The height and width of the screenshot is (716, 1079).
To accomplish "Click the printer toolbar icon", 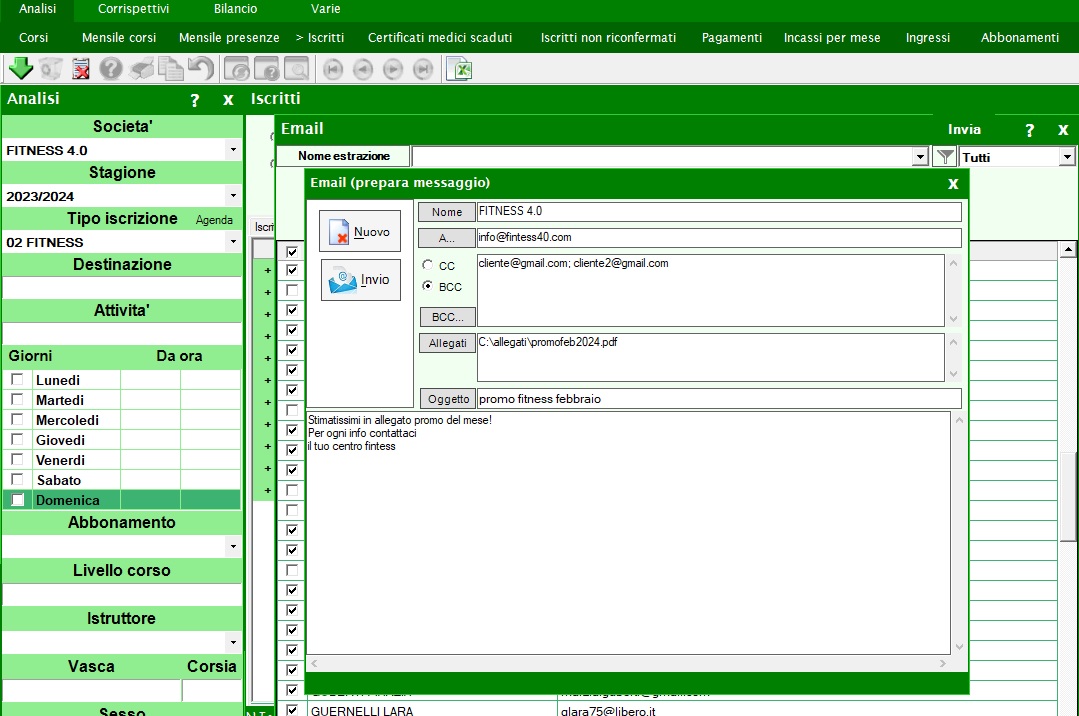I will point(141,69).
